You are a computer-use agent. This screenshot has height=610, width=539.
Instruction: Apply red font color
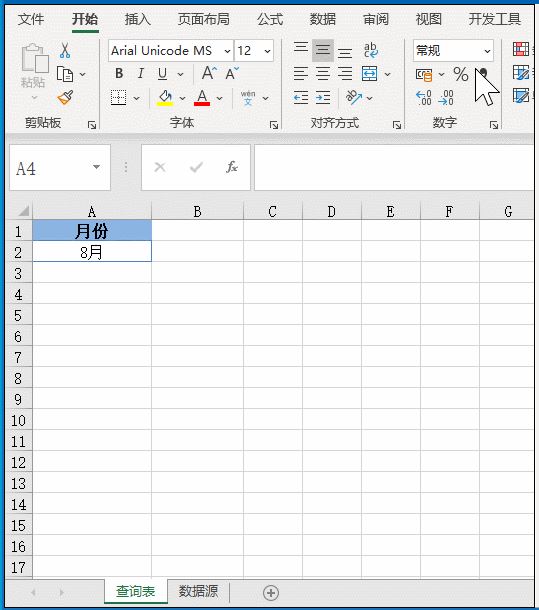(202, 98)
